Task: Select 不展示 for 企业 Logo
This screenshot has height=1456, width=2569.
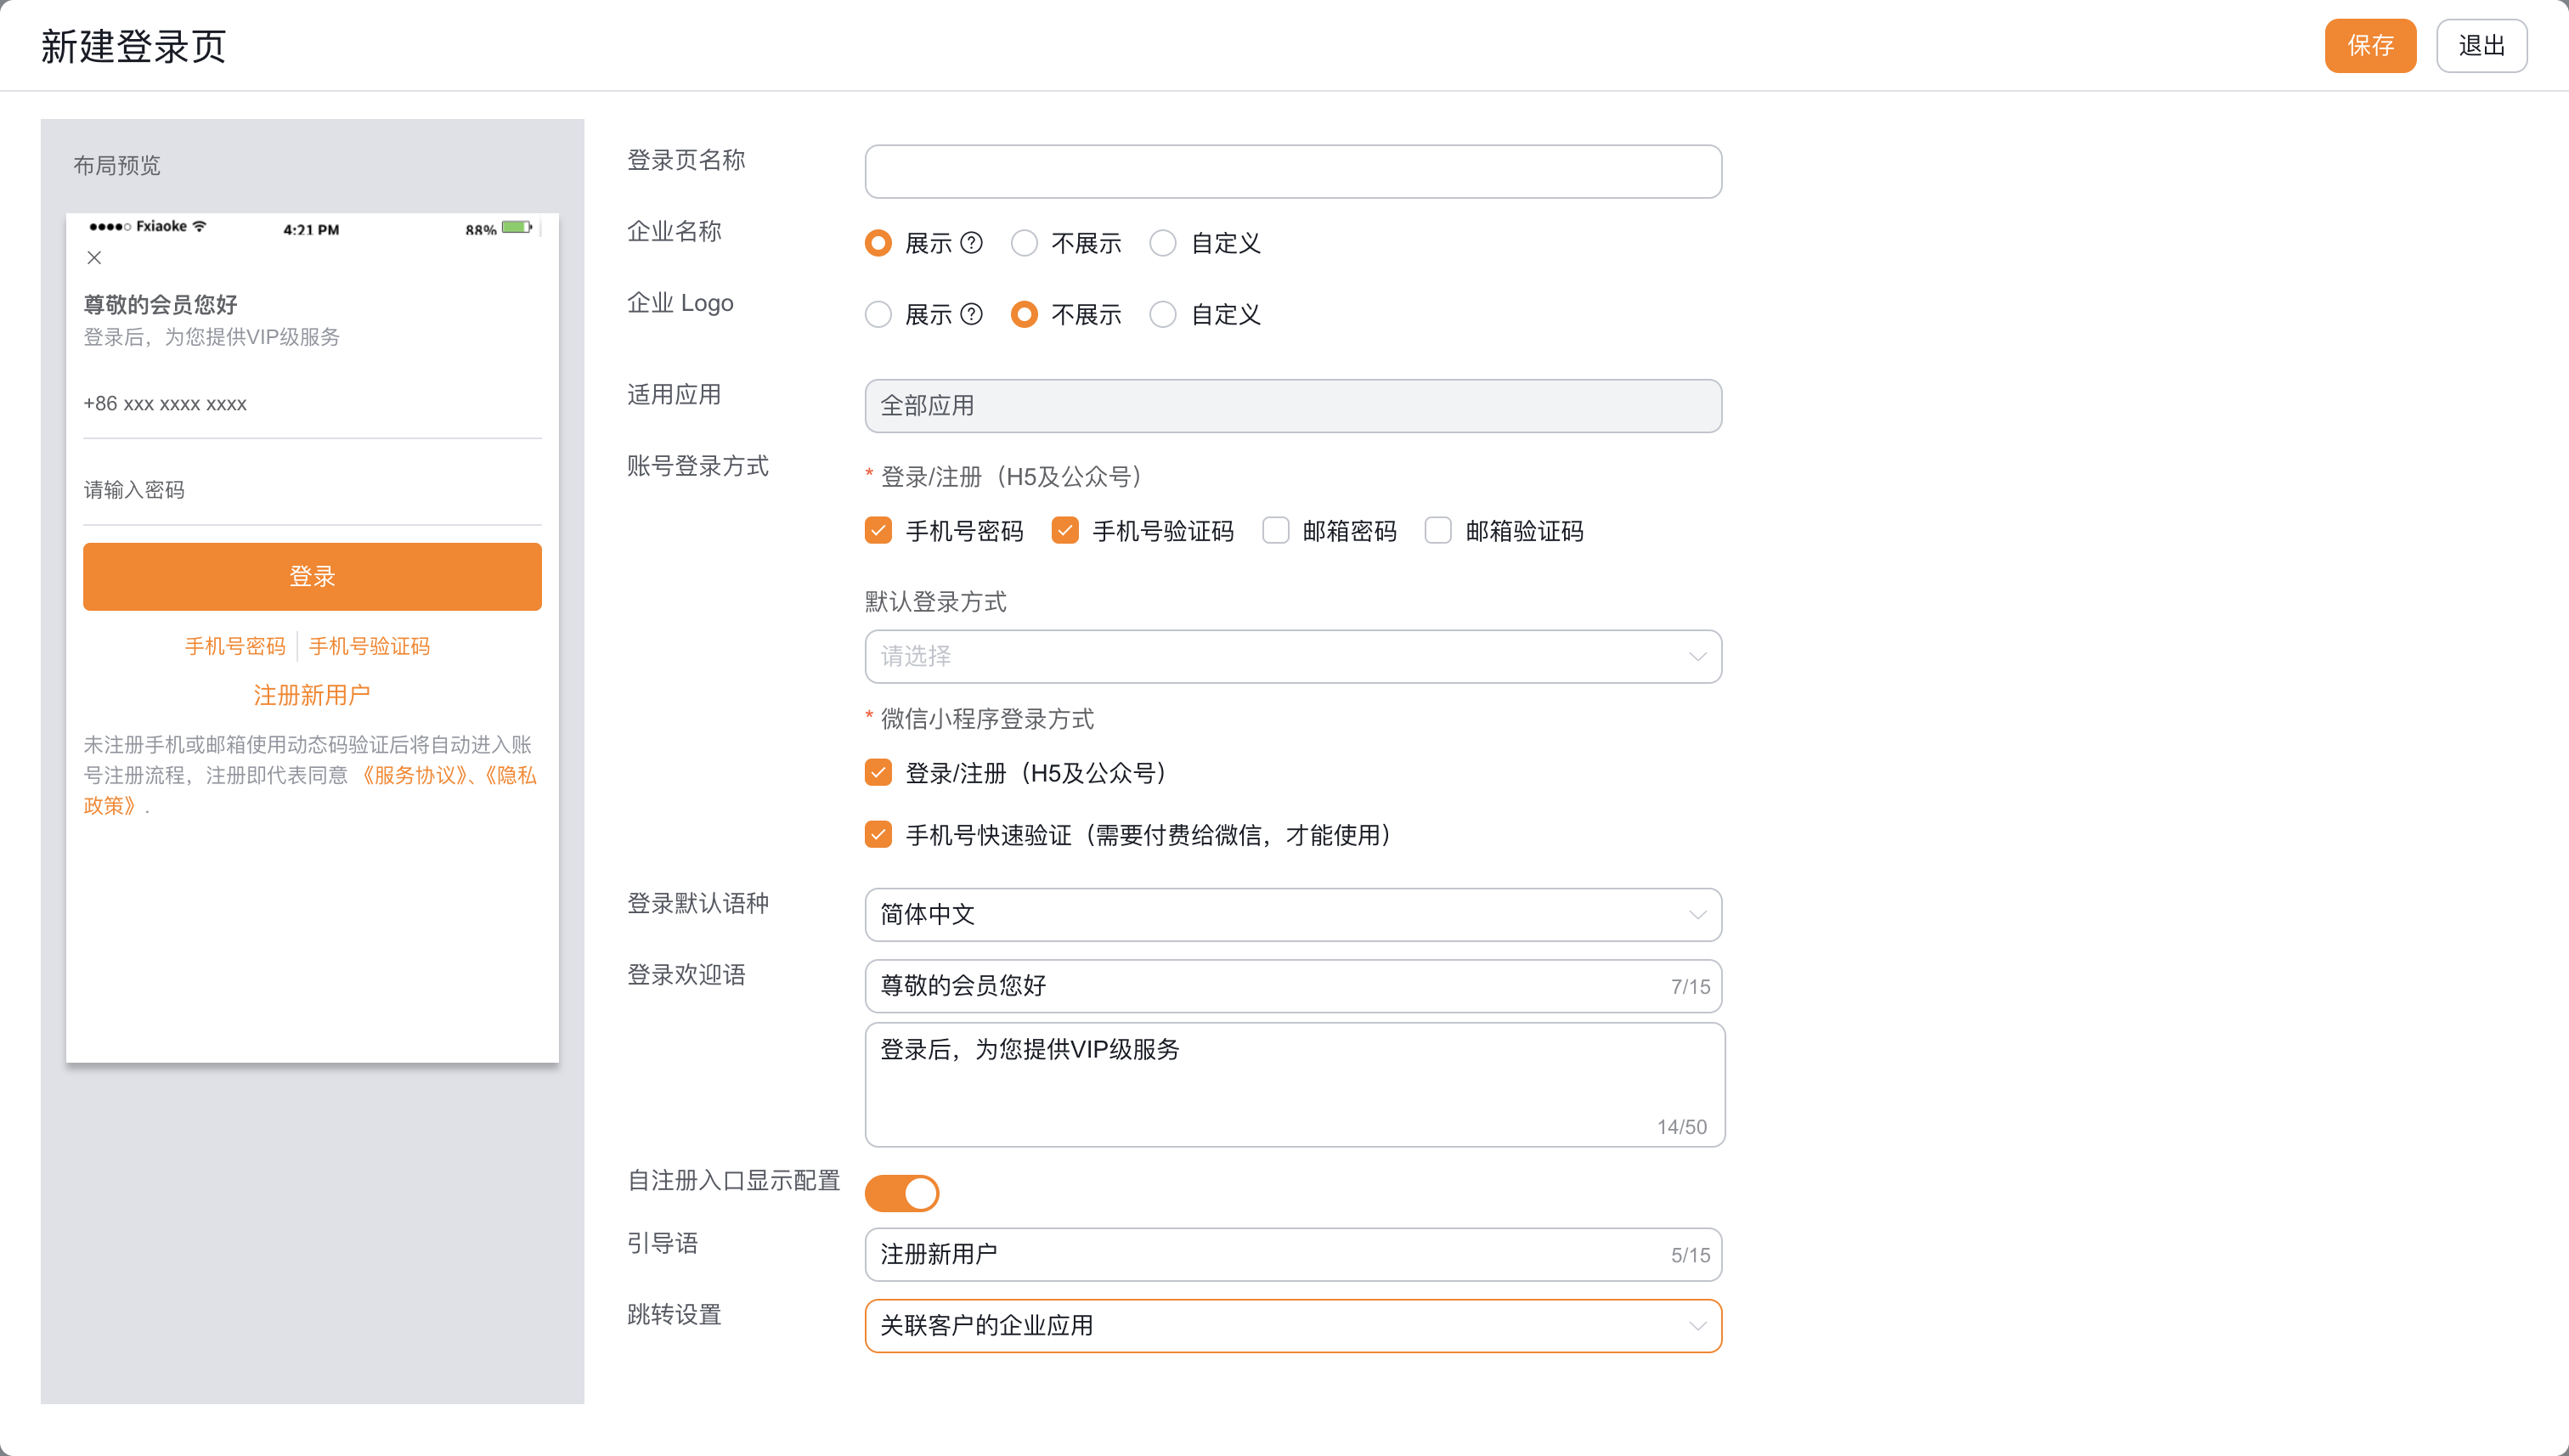Action: (x=1024, y=314)
